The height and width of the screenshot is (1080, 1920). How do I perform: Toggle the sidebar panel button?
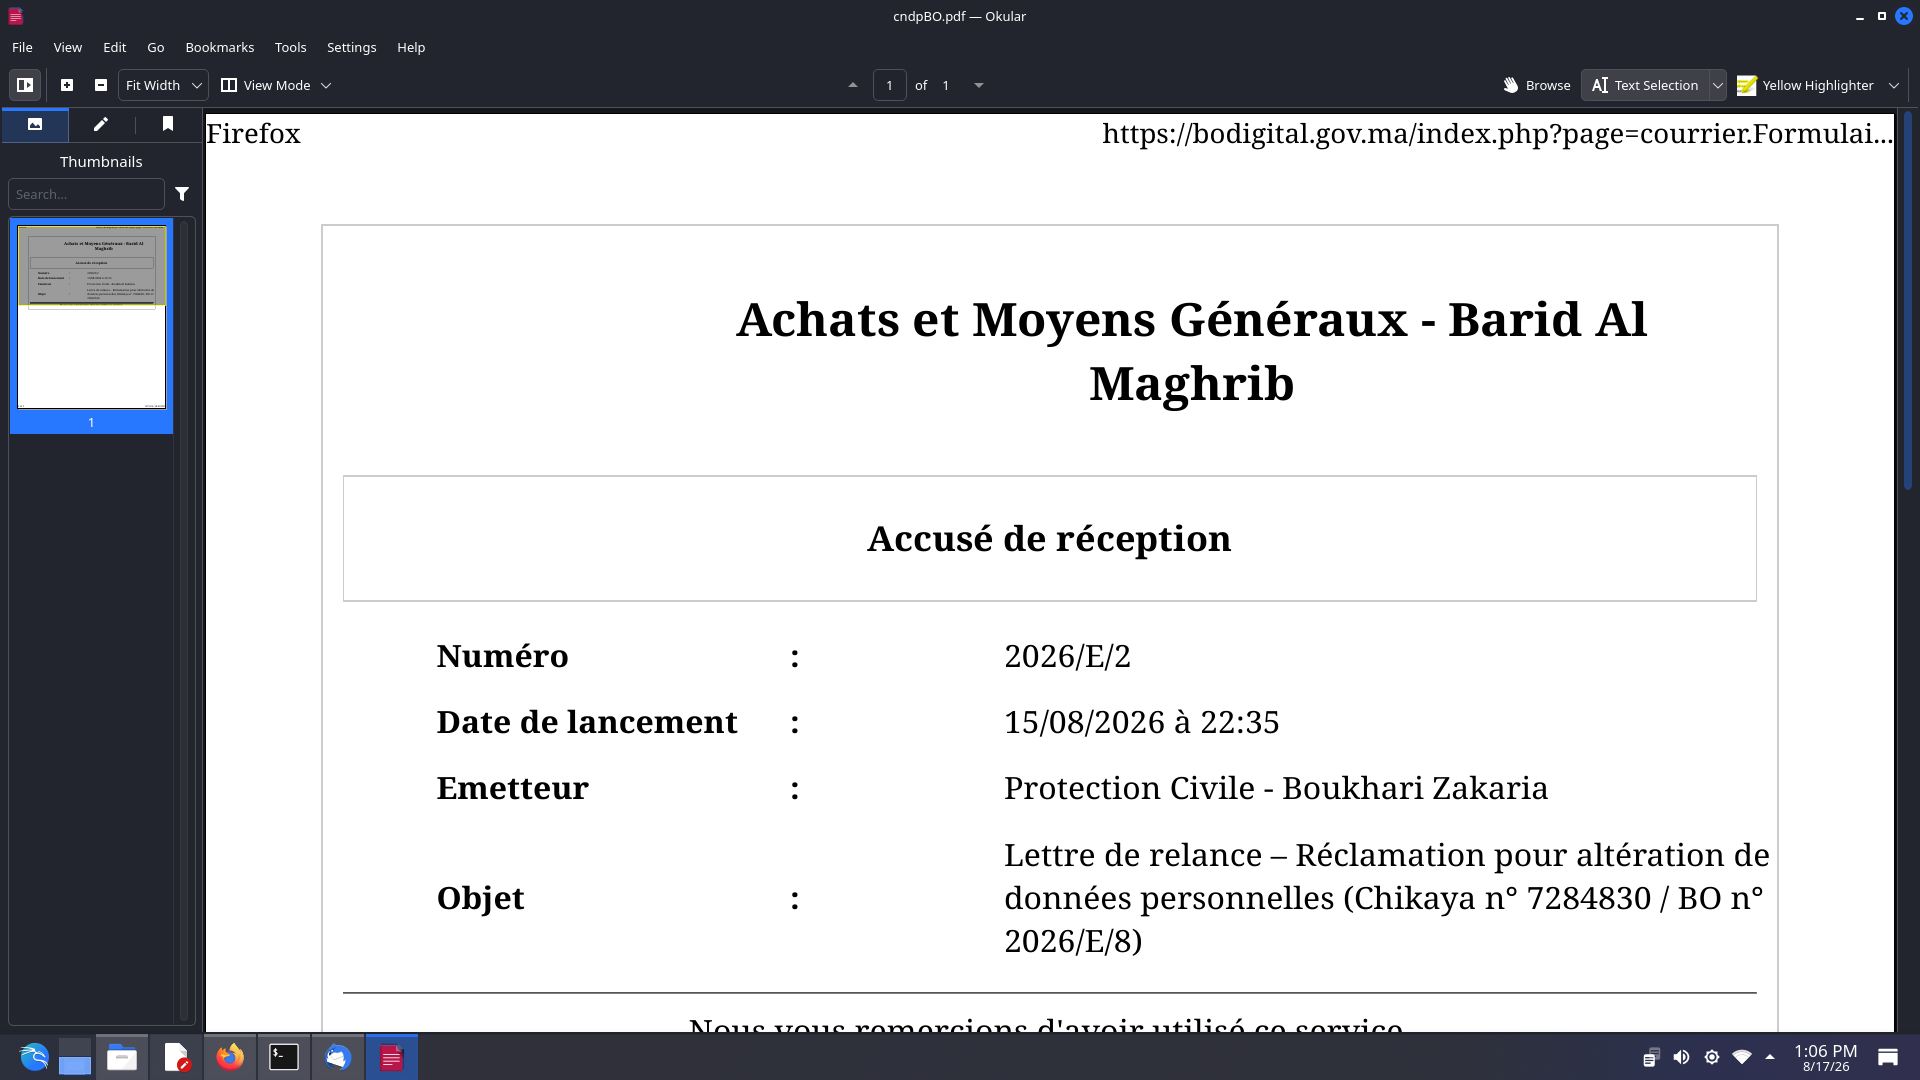tap(25, 85)
